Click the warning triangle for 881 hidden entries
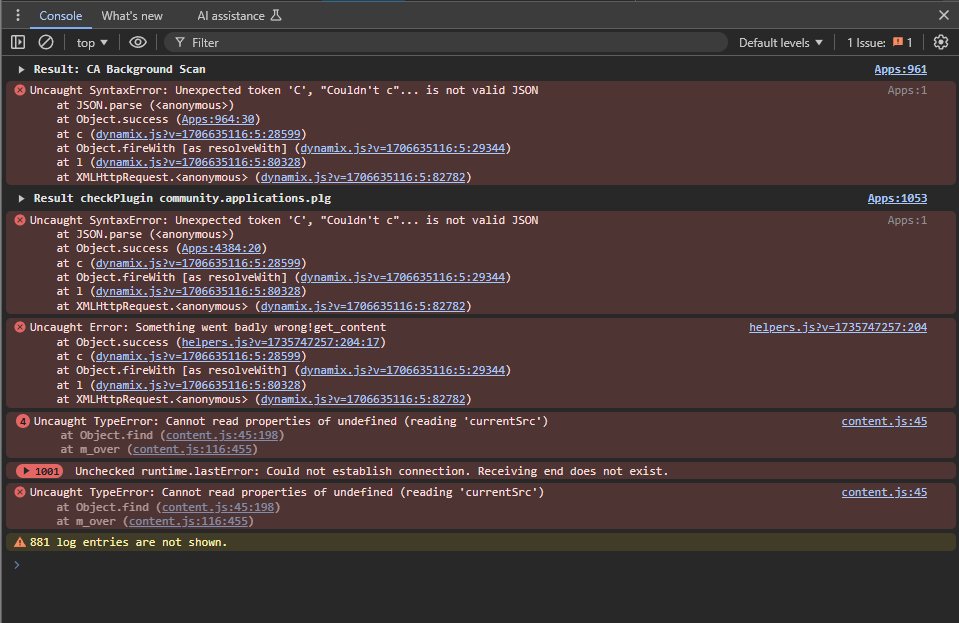Screen dimensions: 959x623 click(20, 542)
